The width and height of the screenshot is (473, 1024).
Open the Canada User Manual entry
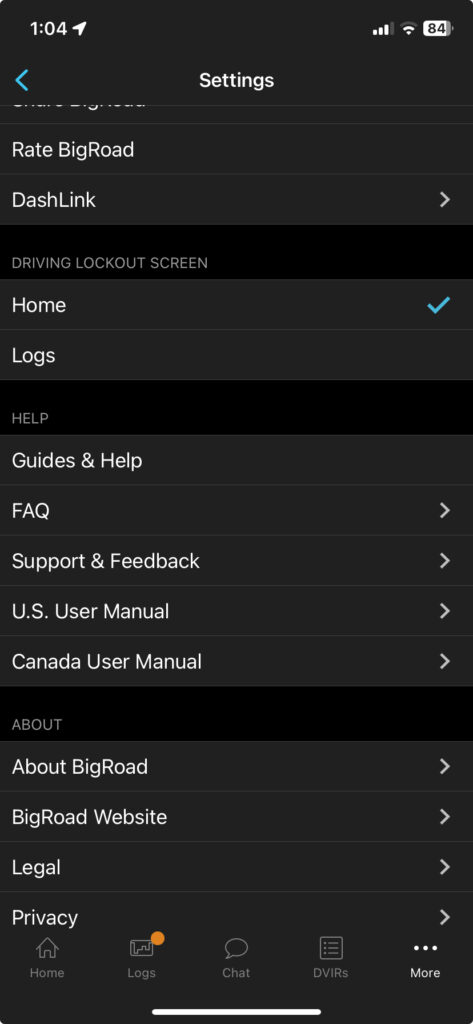point(236,662)
